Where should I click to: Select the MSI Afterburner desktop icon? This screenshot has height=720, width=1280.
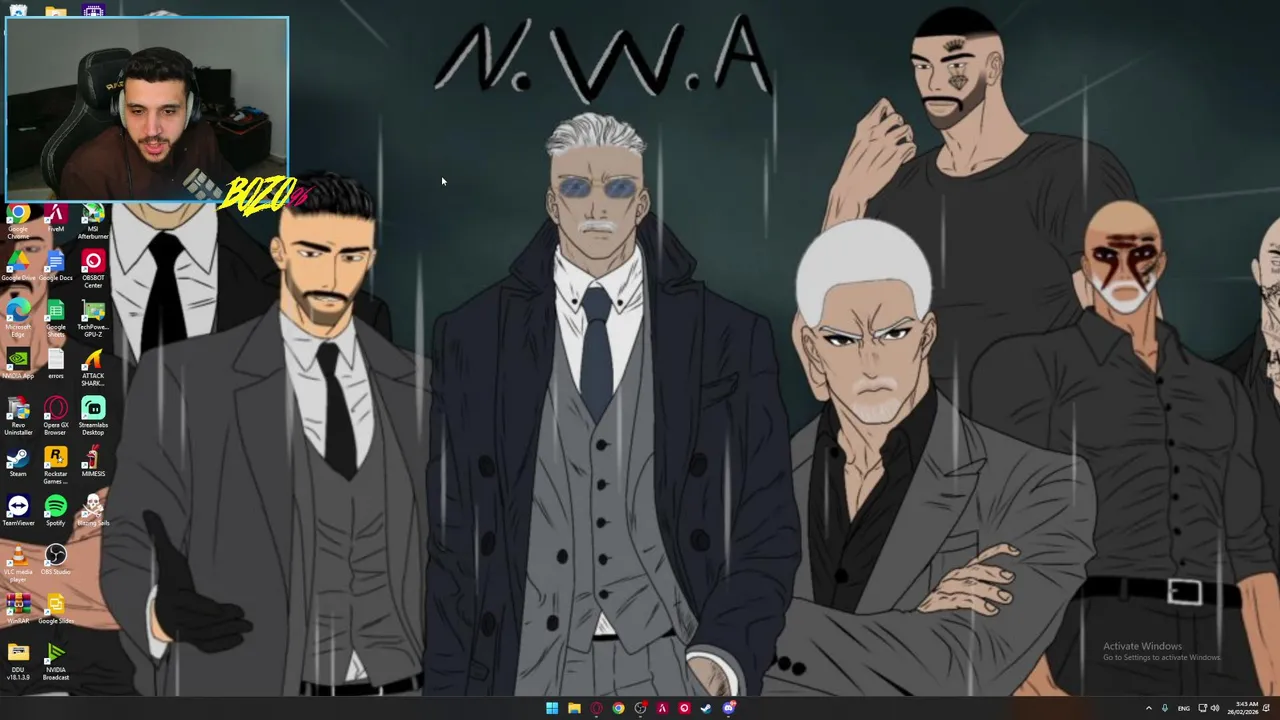93,220
